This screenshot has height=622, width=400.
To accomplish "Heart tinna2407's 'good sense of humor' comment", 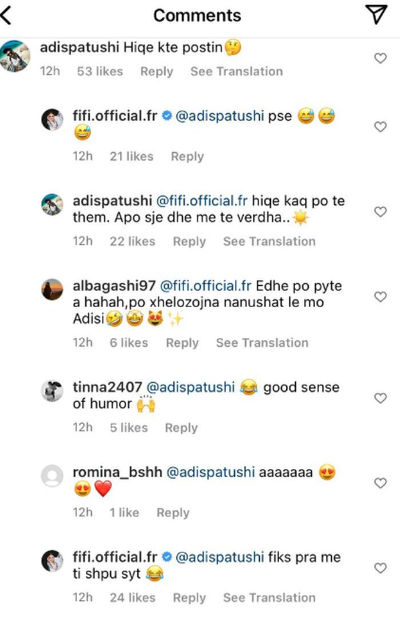I will tap(381, 398).
